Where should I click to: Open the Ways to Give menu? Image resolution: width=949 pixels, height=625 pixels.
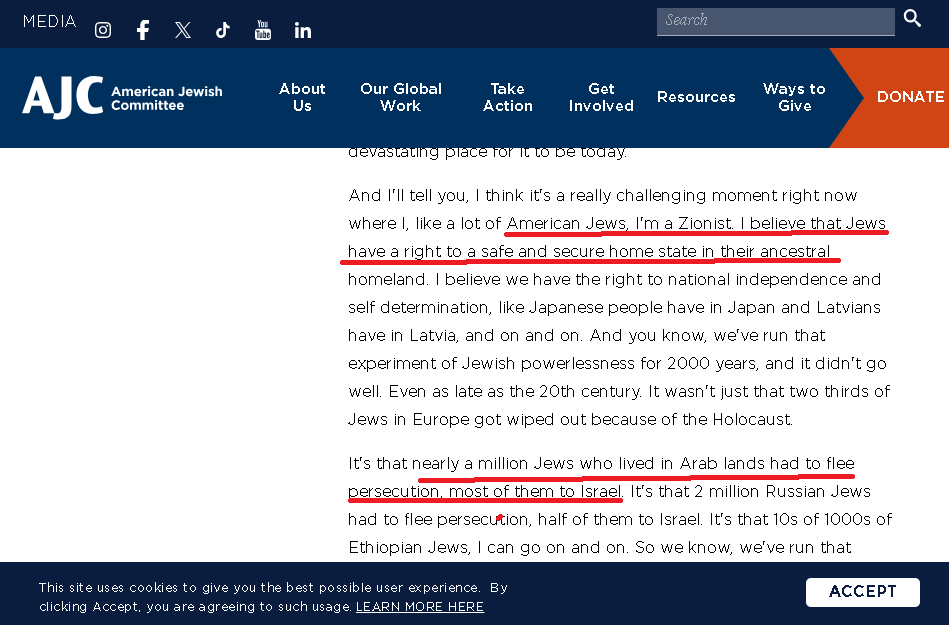click(794, 97)
